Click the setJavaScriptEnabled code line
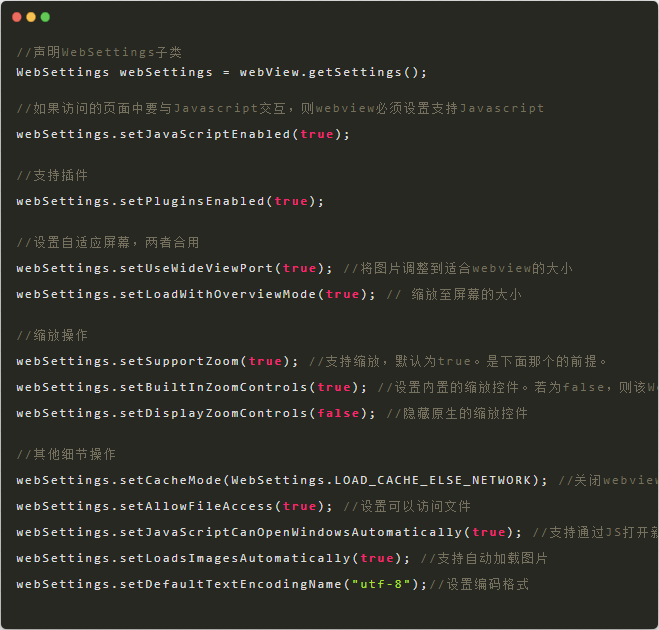659x630 pixels. click(183, 134)
